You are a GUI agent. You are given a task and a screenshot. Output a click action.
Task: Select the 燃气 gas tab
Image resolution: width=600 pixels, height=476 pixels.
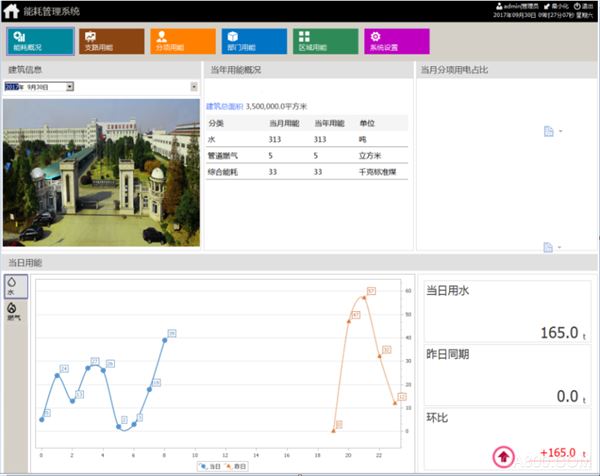pyautogui.click(x=15, y=311)
